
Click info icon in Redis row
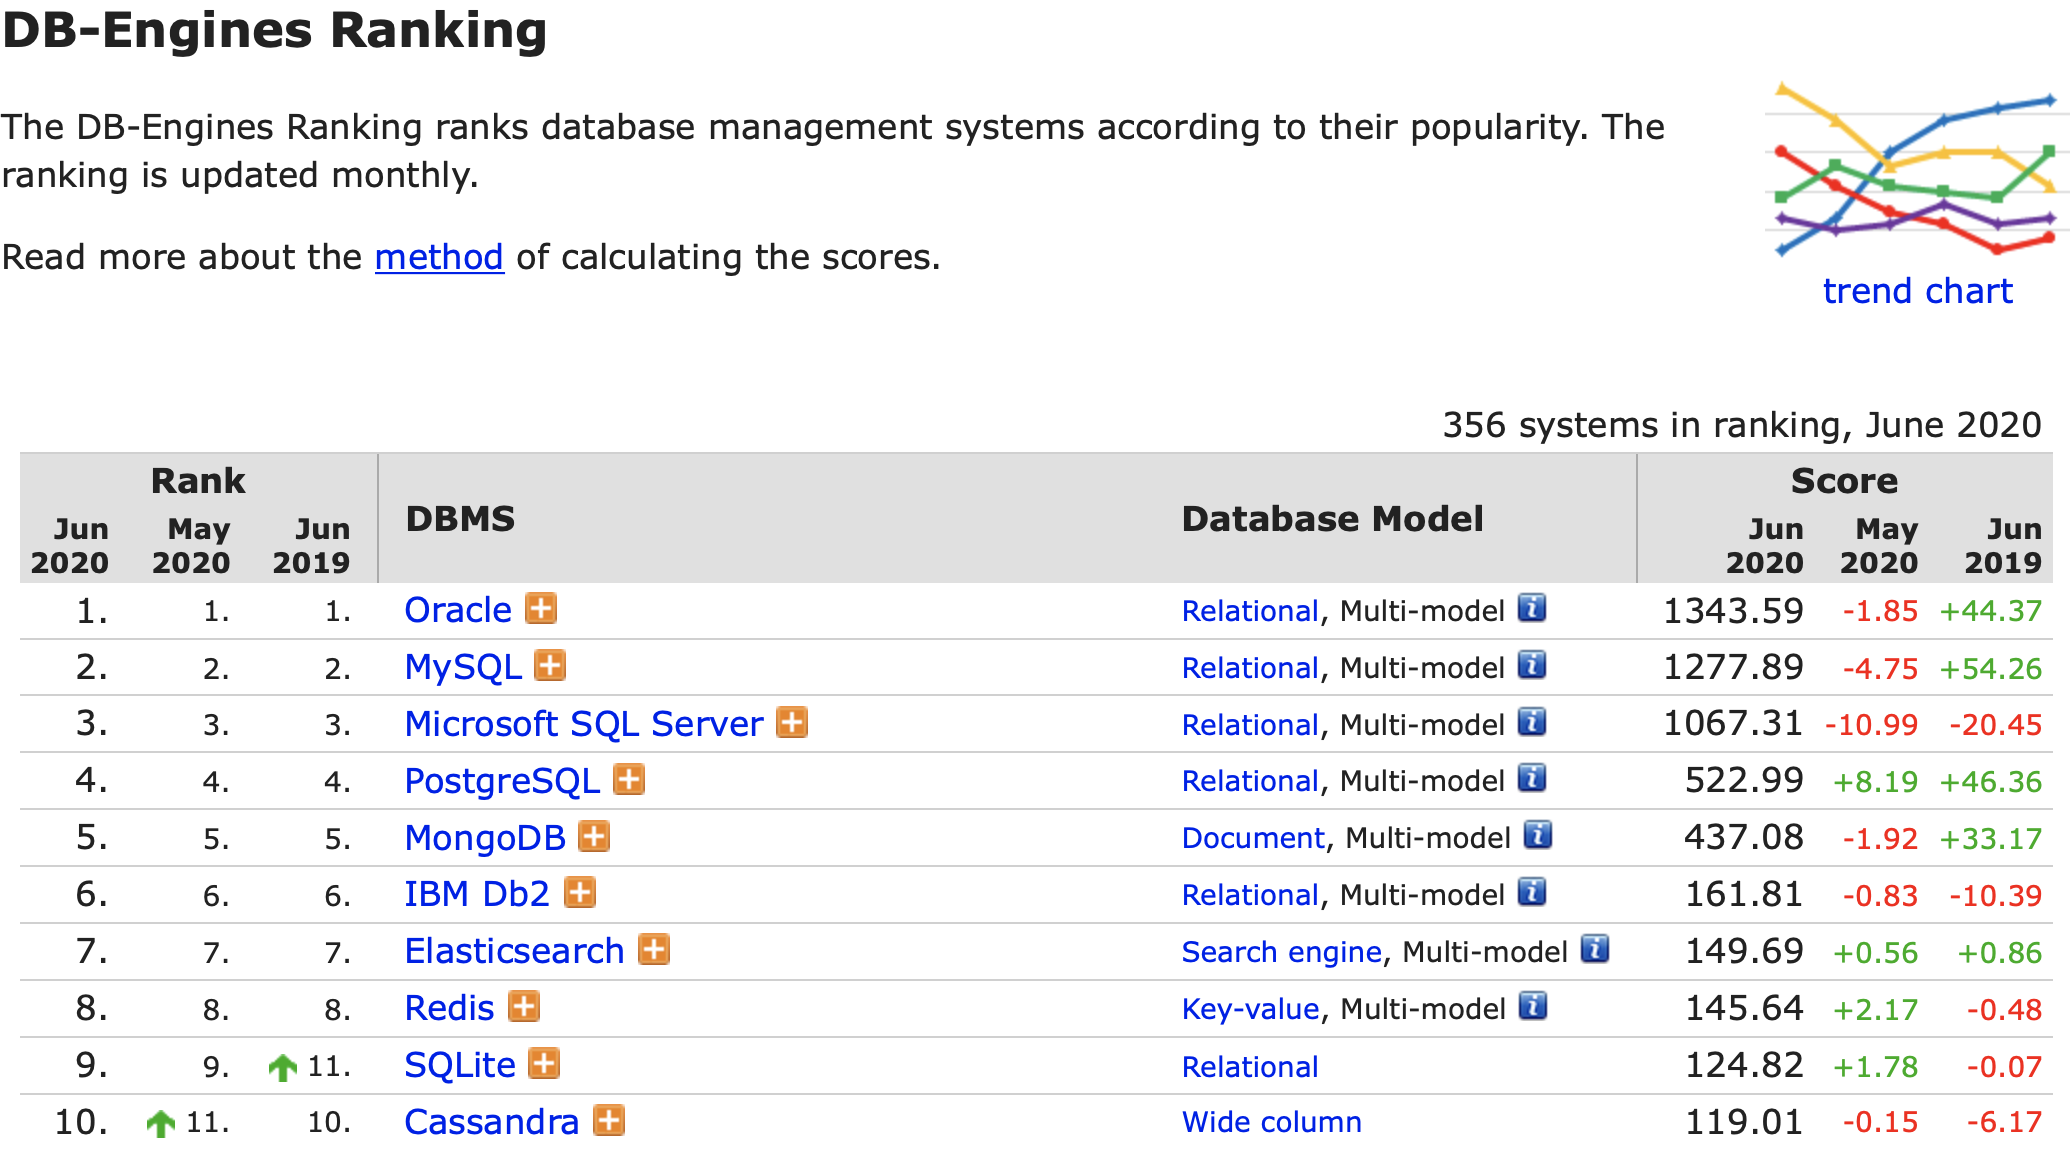1532,1006
